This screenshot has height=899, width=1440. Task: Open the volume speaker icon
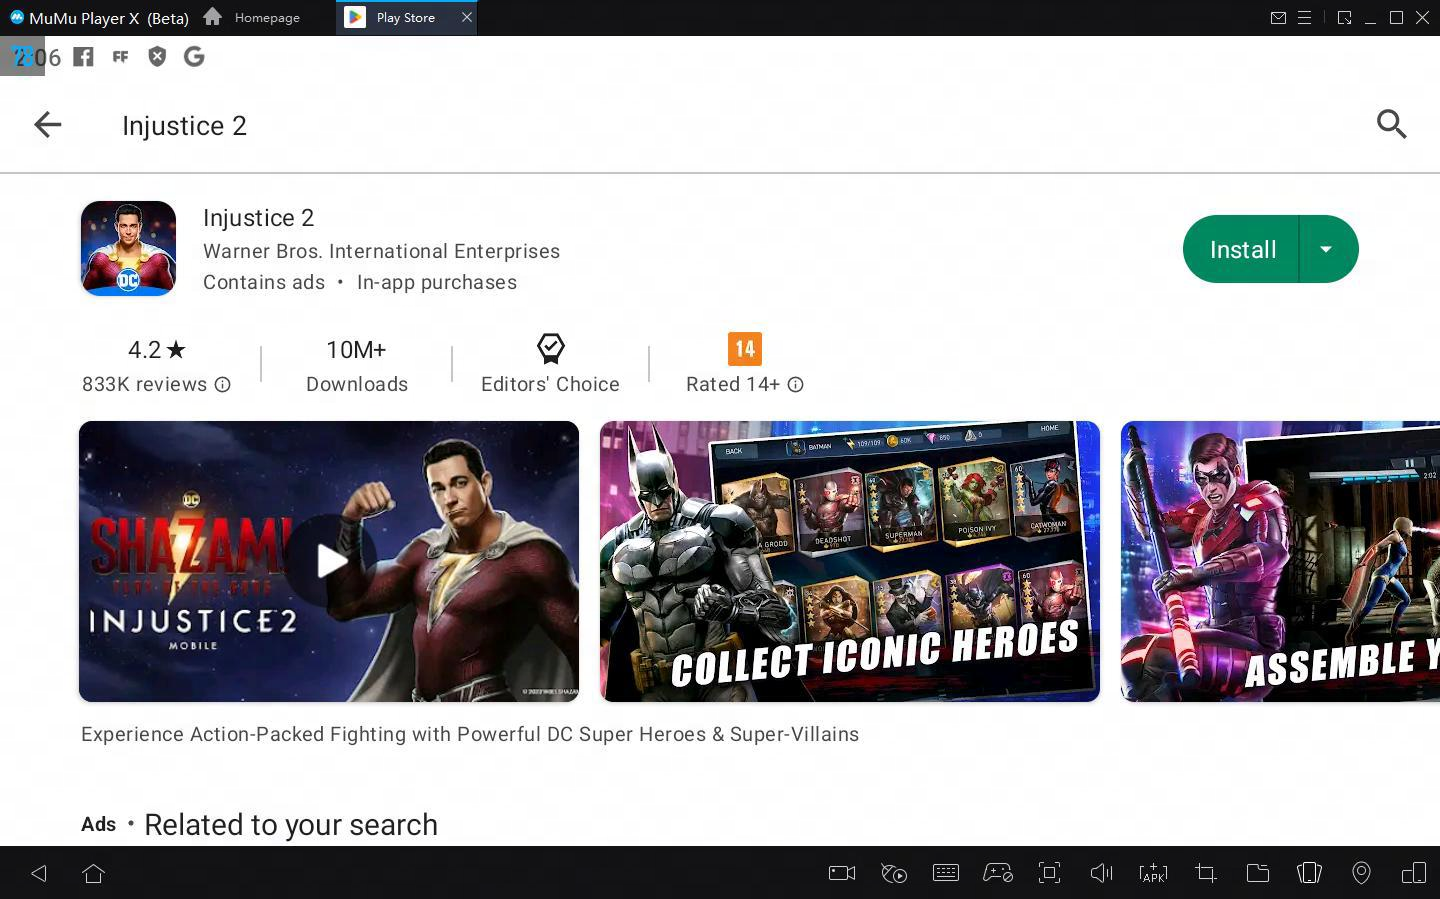coord(1101,873)
